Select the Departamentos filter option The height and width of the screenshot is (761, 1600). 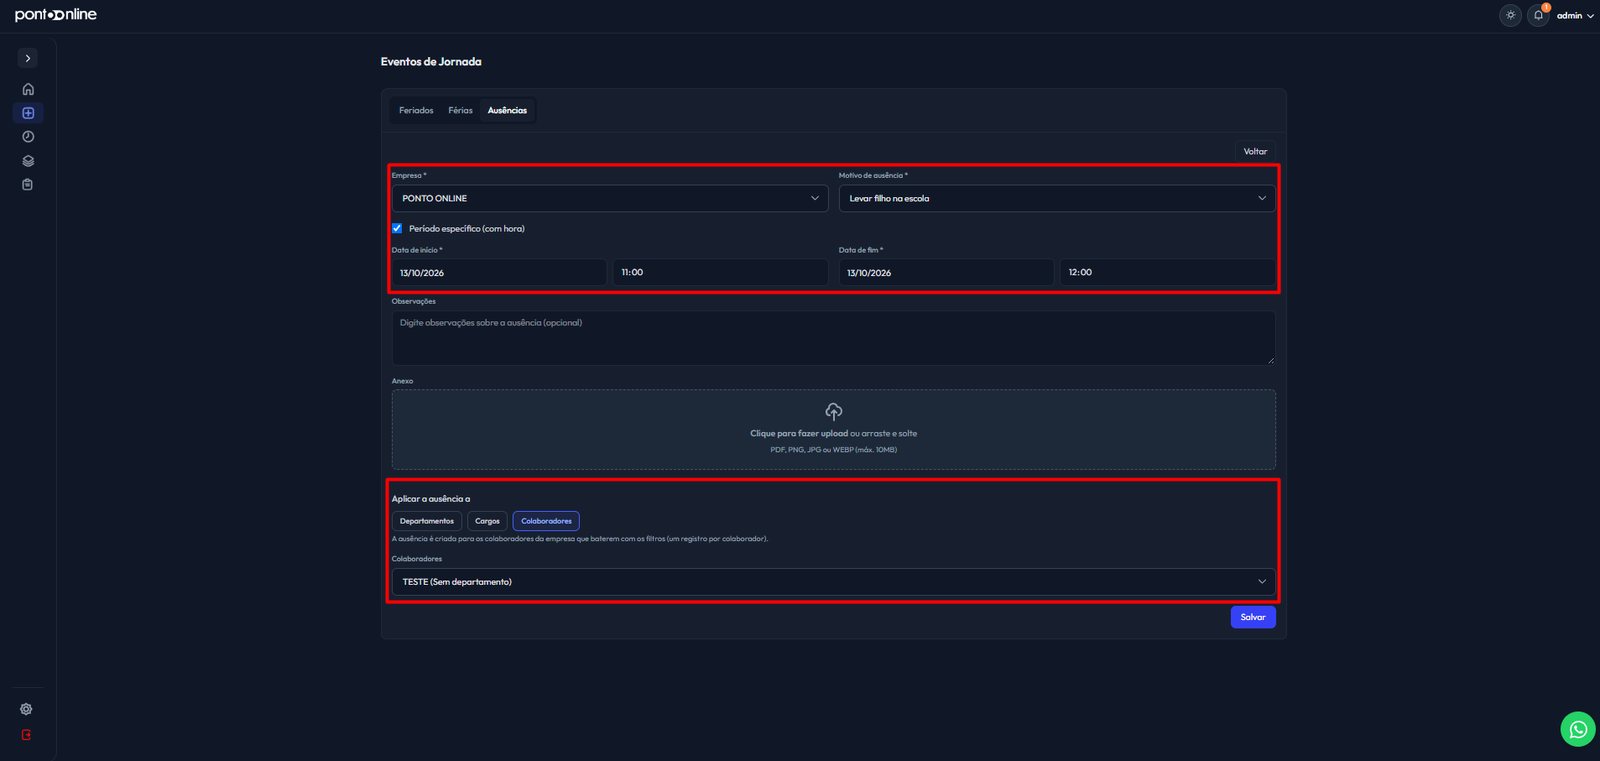tap(427, 521)
